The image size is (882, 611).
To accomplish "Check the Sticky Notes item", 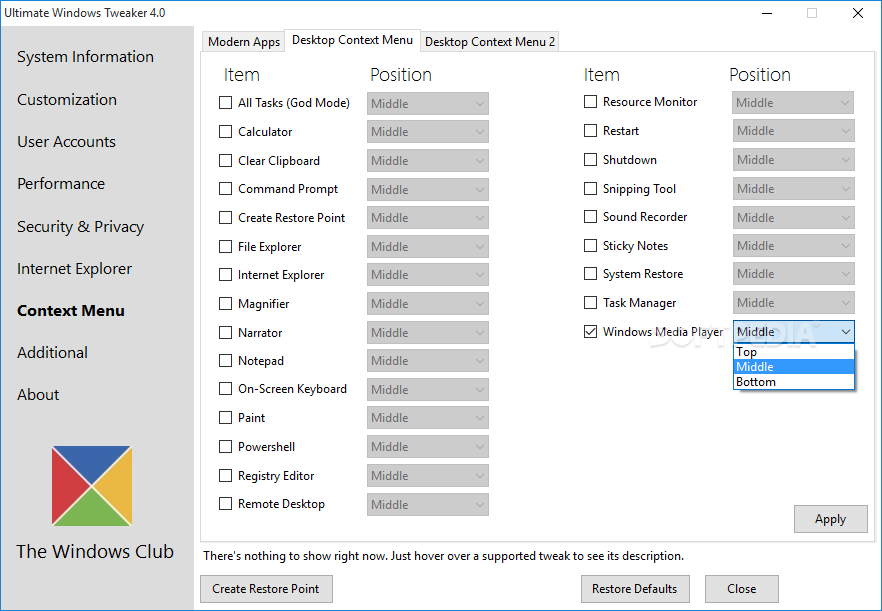I will coord(591,246).
